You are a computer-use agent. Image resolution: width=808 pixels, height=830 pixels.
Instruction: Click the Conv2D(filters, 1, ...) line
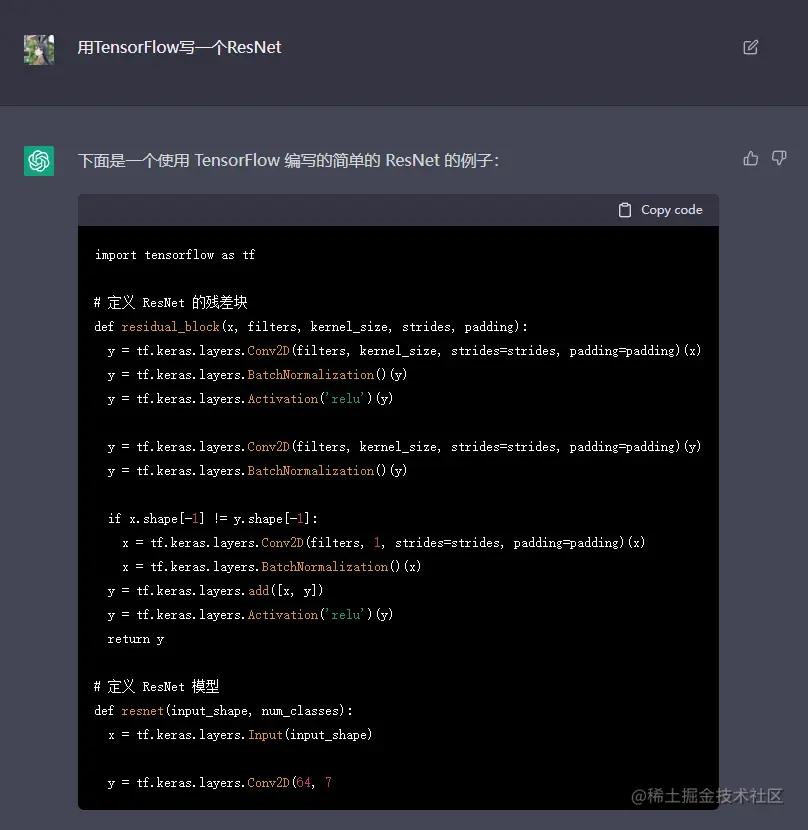(384, 543)
